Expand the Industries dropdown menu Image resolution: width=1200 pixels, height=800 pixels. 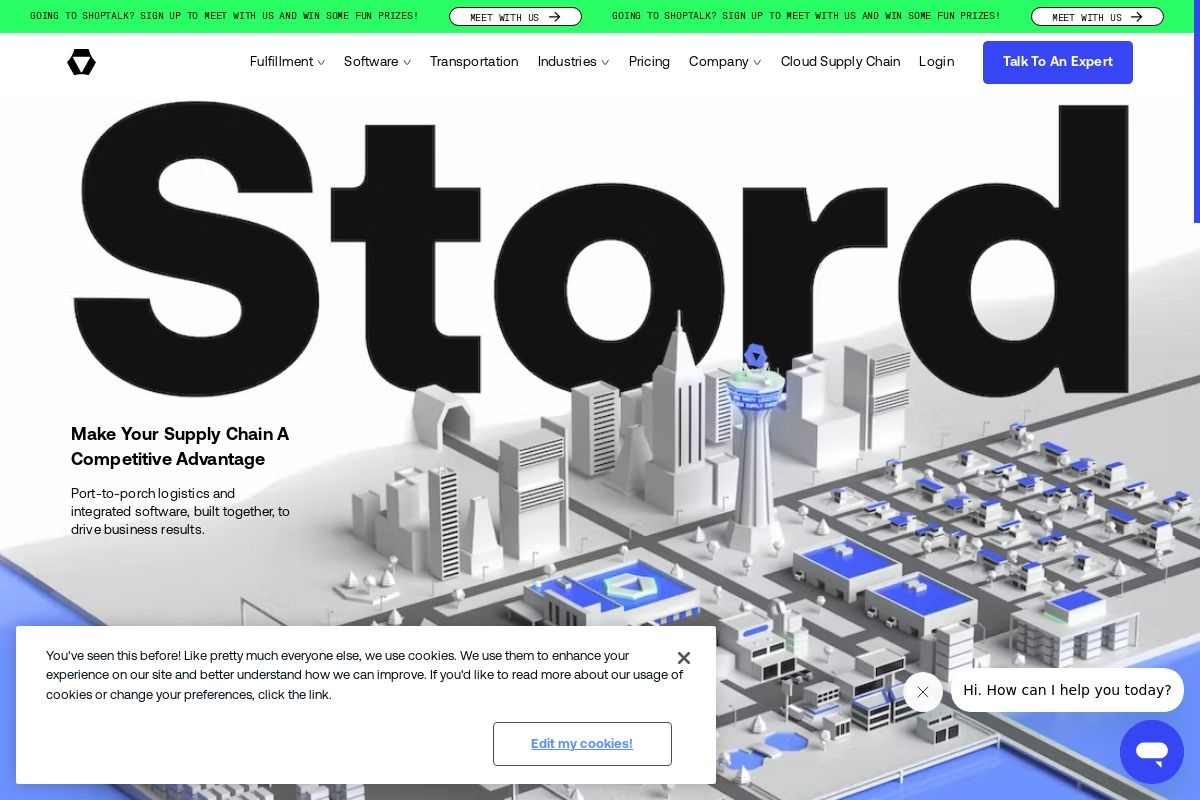tap(573, 62)
